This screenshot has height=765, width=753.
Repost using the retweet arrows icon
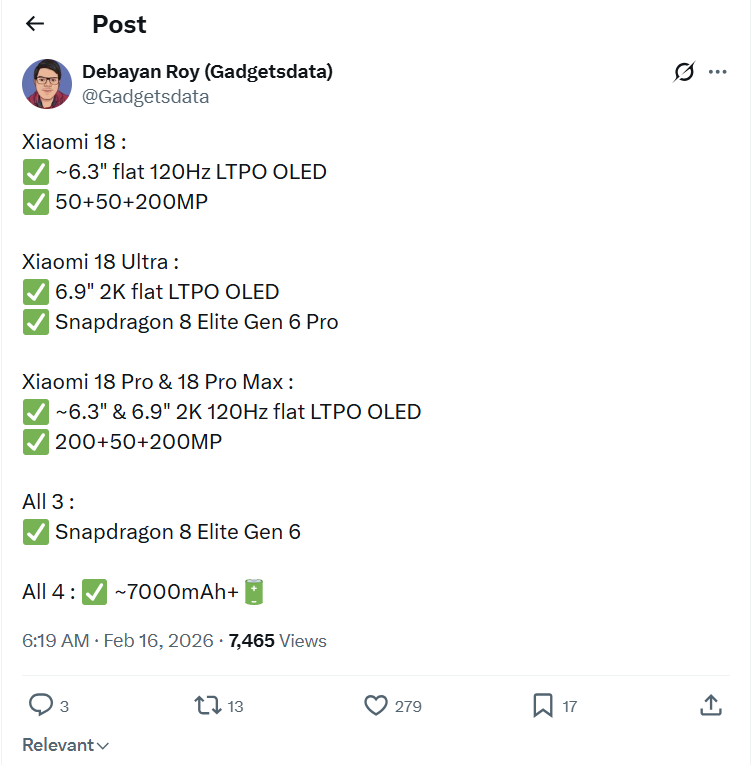pyautogui.click(x=207, y=706)
